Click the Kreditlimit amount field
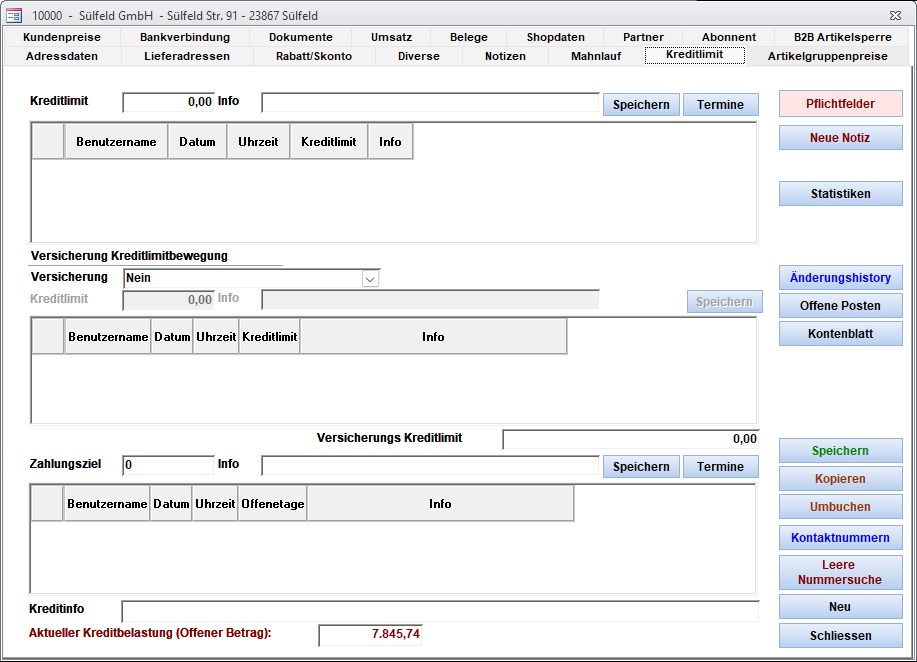The image size is (917, 662). point(168,102)
